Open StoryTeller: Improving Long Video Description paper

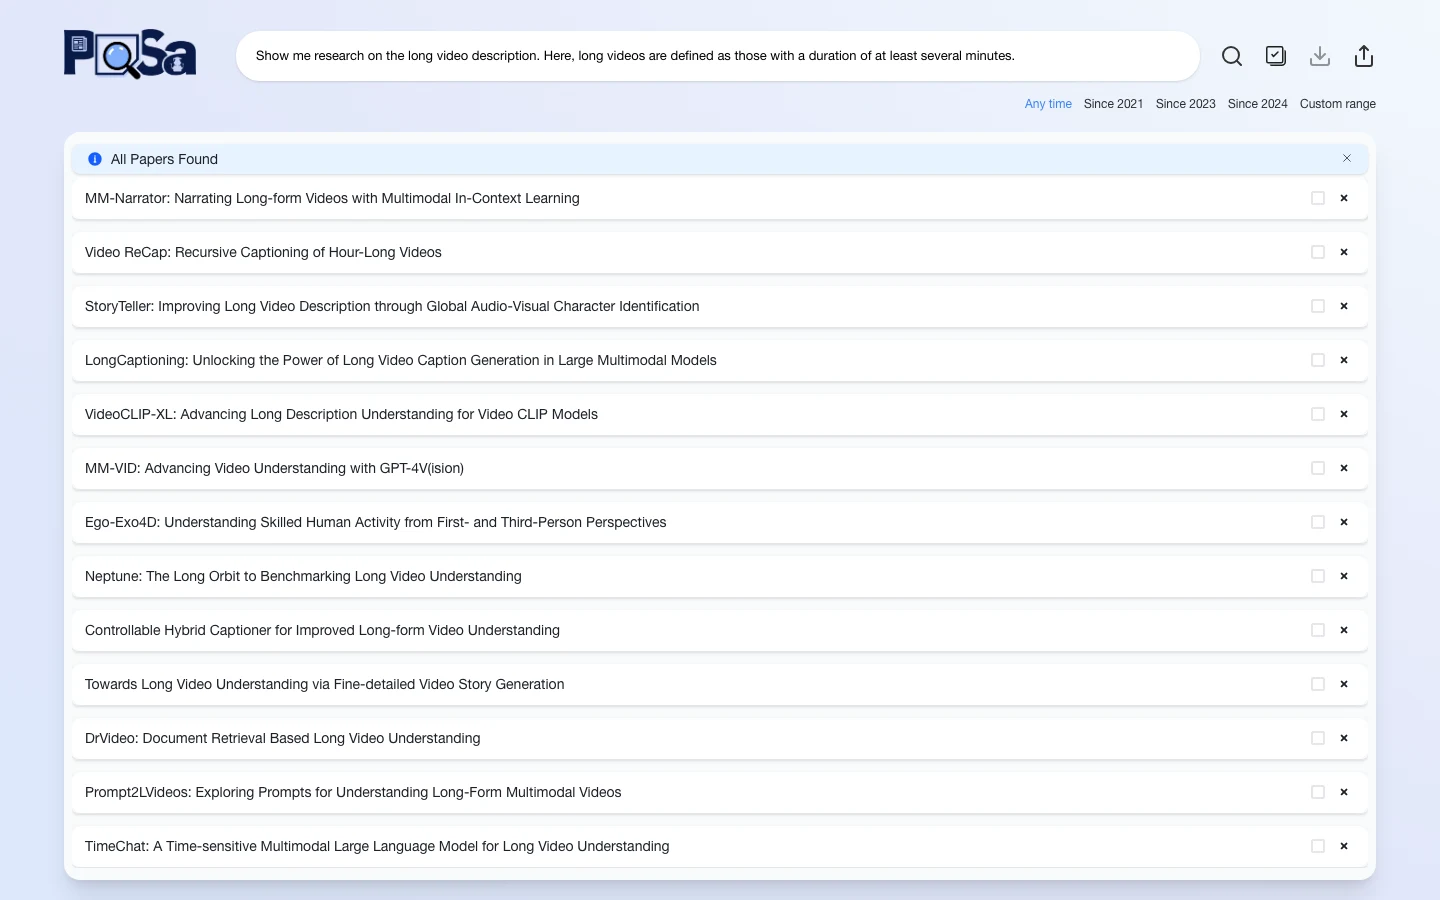click(x=392, y=306)
